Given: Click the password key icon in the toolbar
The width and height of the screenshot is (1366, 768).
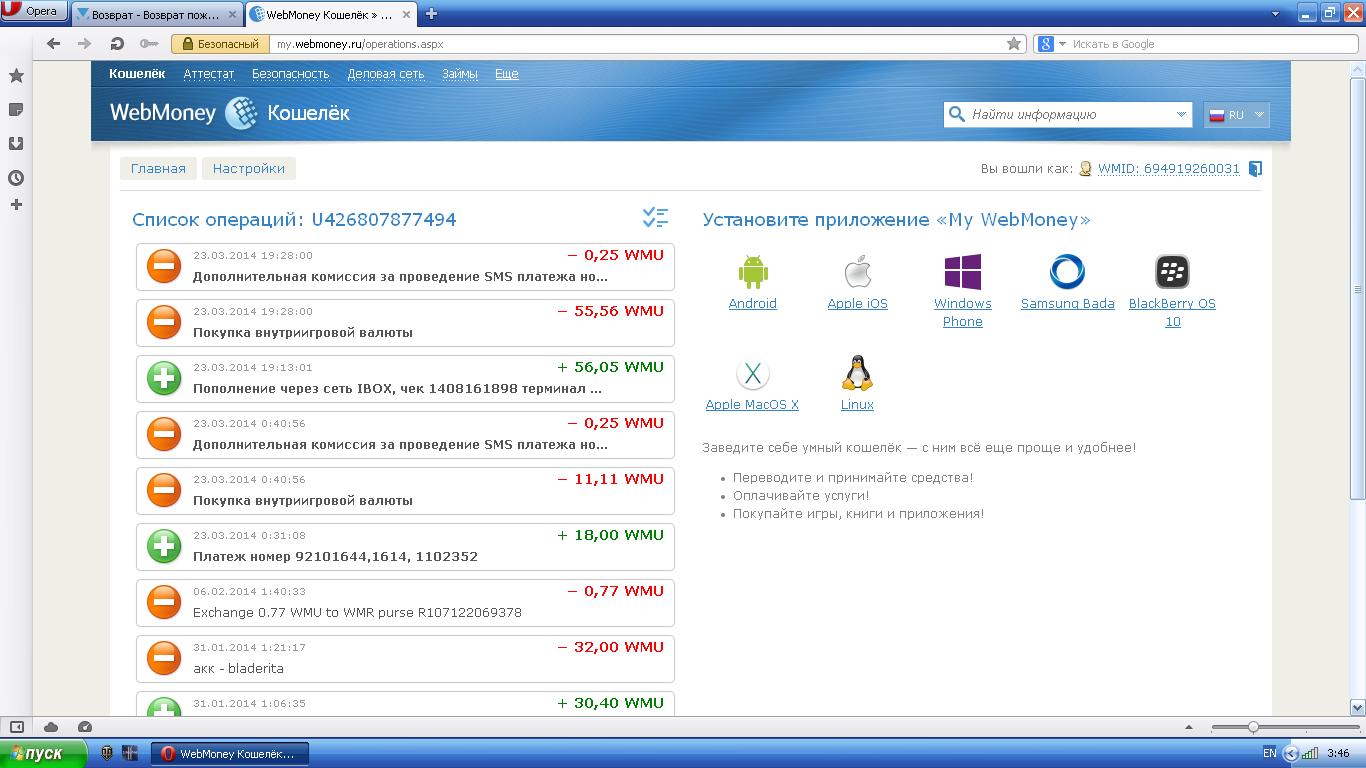Looking at the screenshot, I should 149,44.
